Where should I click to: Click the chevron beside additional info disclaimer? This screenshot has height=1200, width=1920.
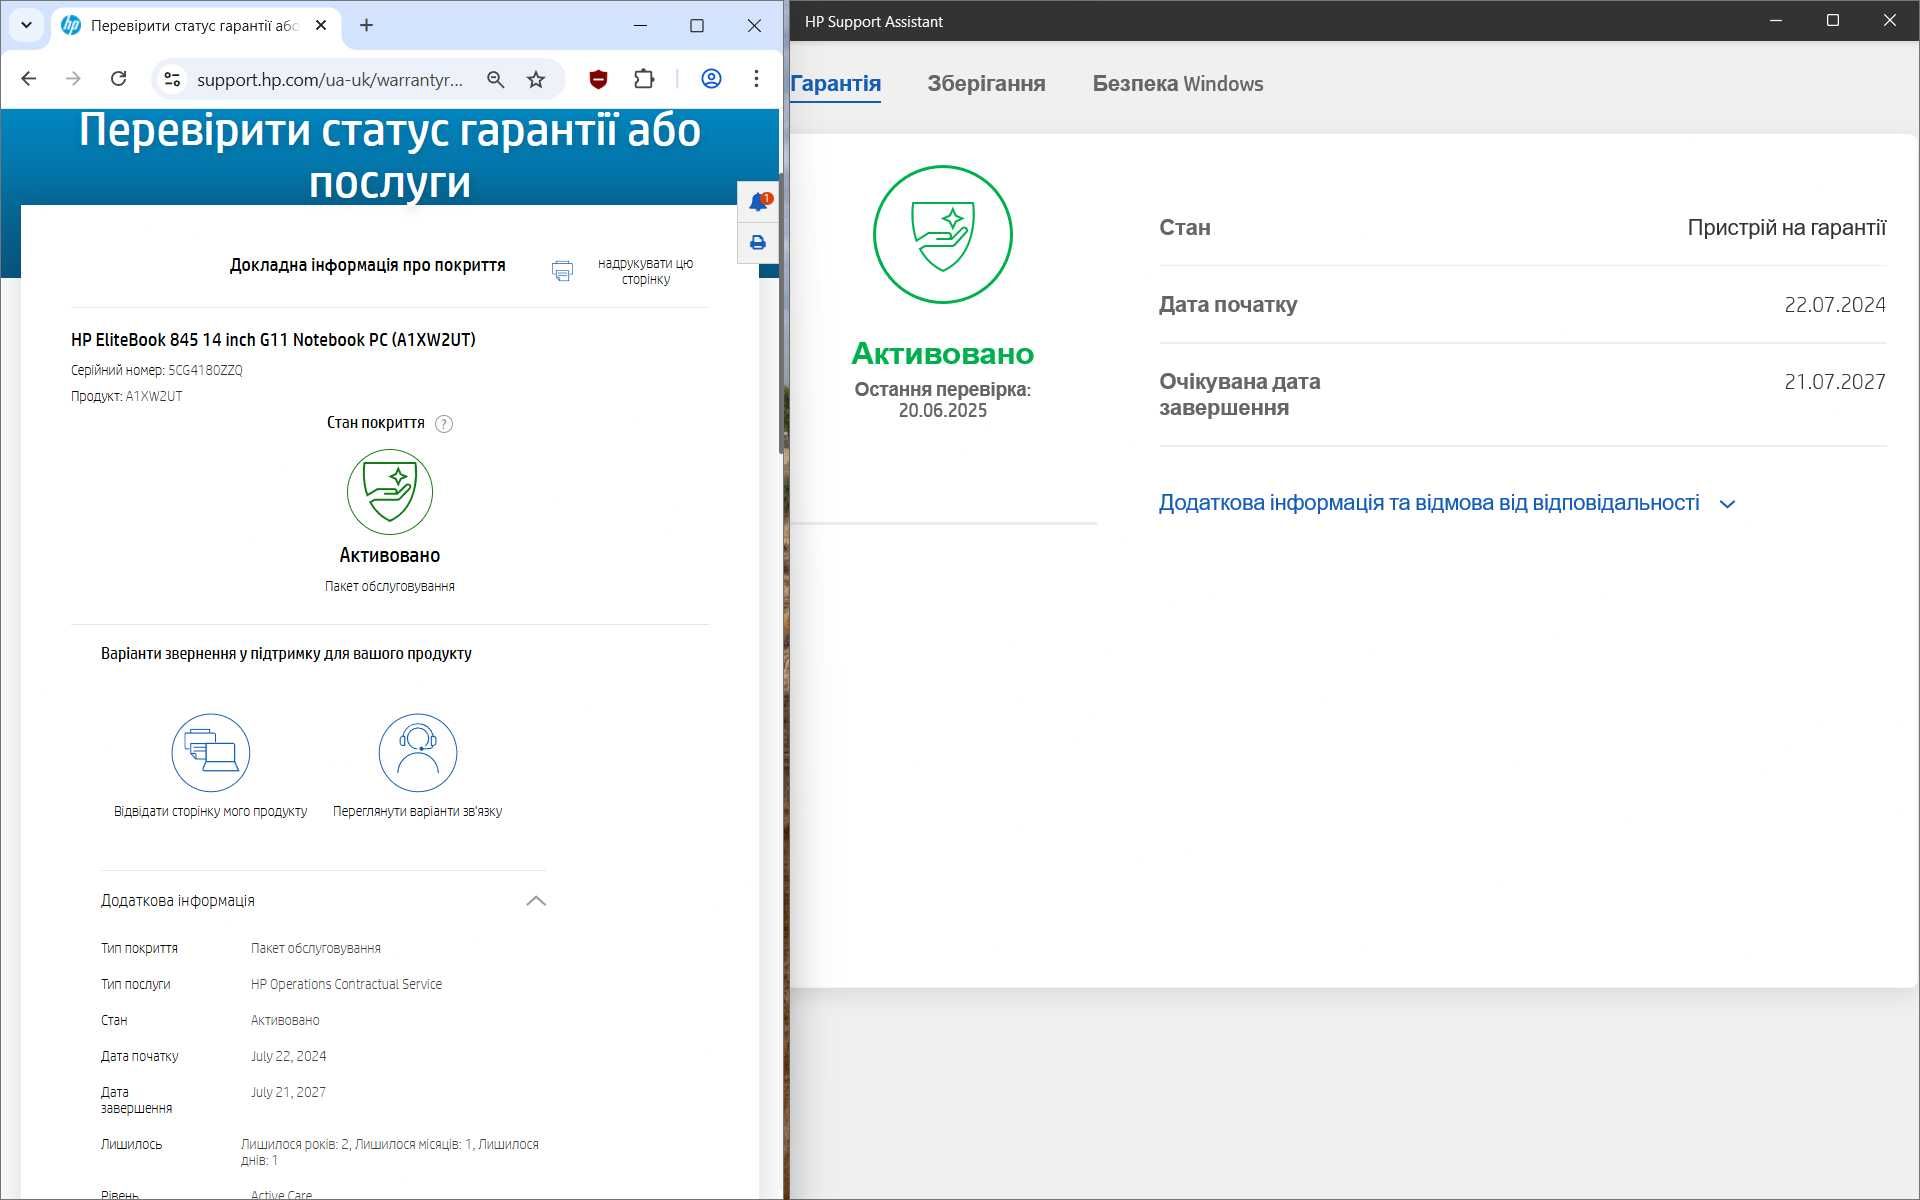1727,504
